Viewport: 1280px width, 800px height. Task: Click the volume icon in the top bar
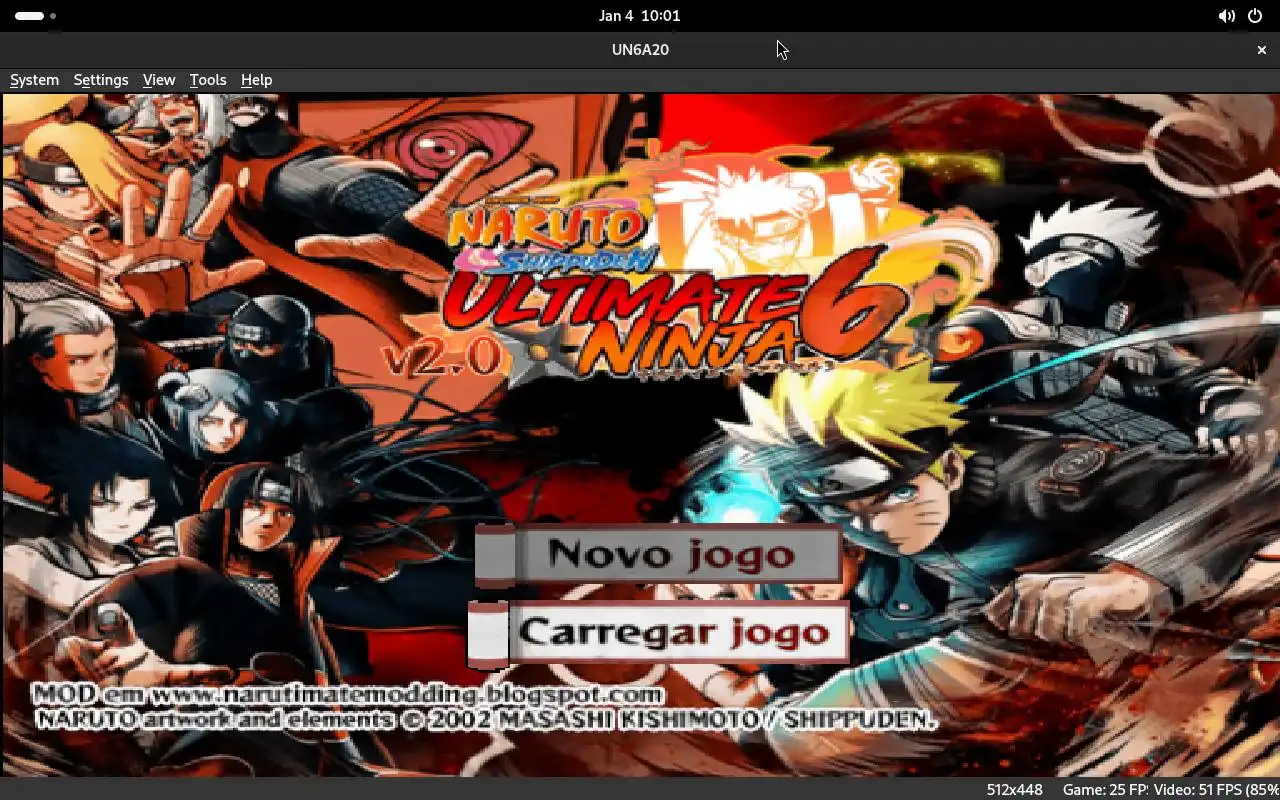pos(1226,16)
